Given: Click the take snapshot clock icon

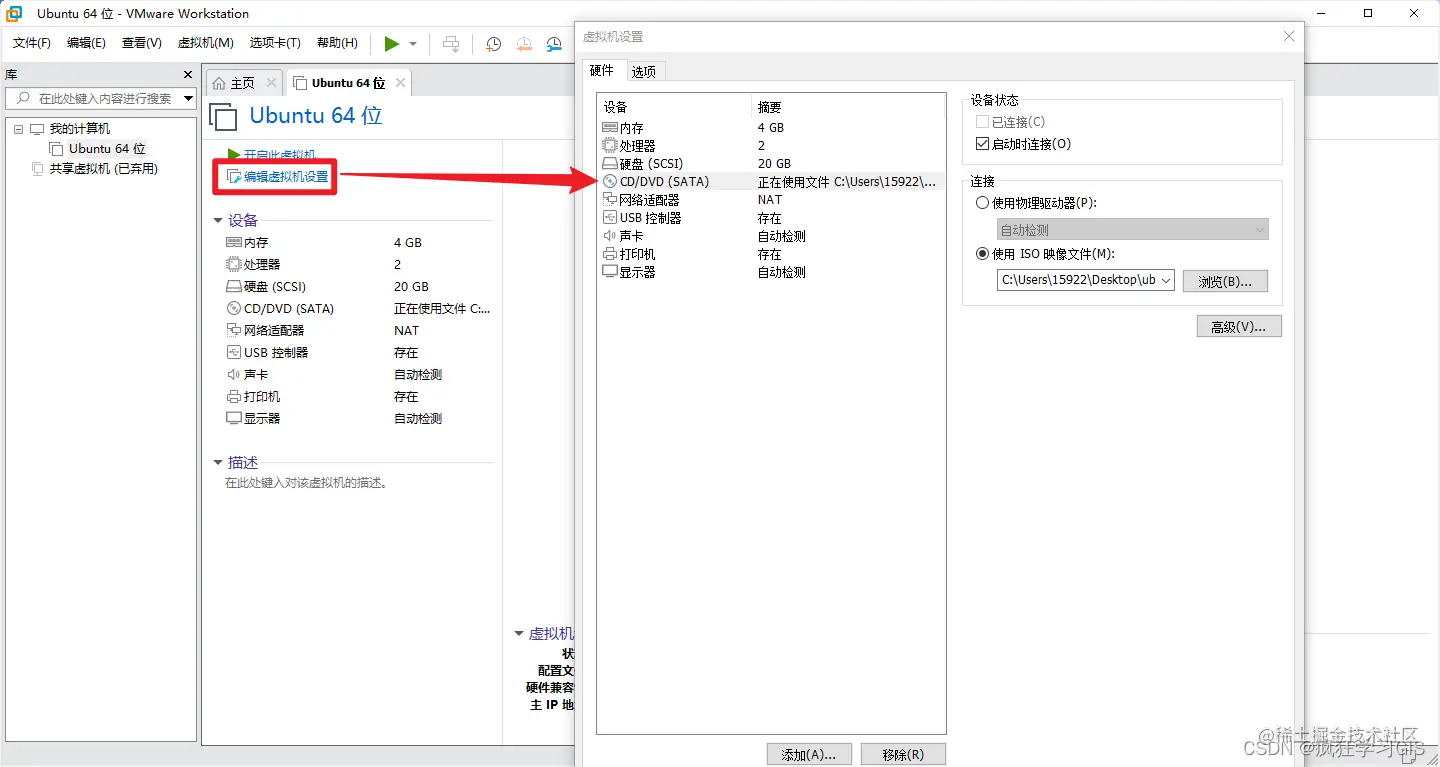Looking at the screenshot, I should (493, 43).
